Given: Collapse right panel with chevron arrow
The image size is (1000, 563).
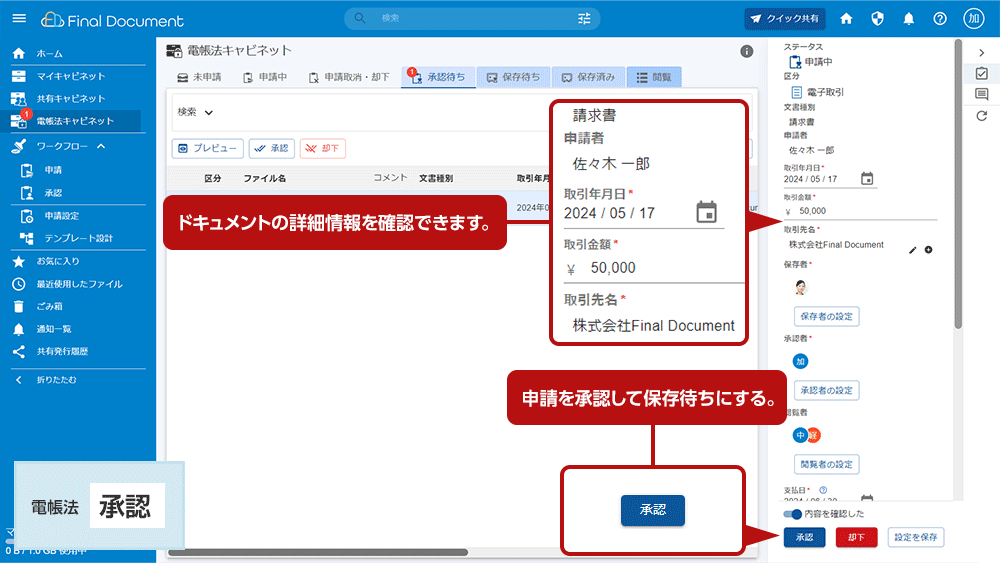Looking at the screenshot, I should (982, 53).
